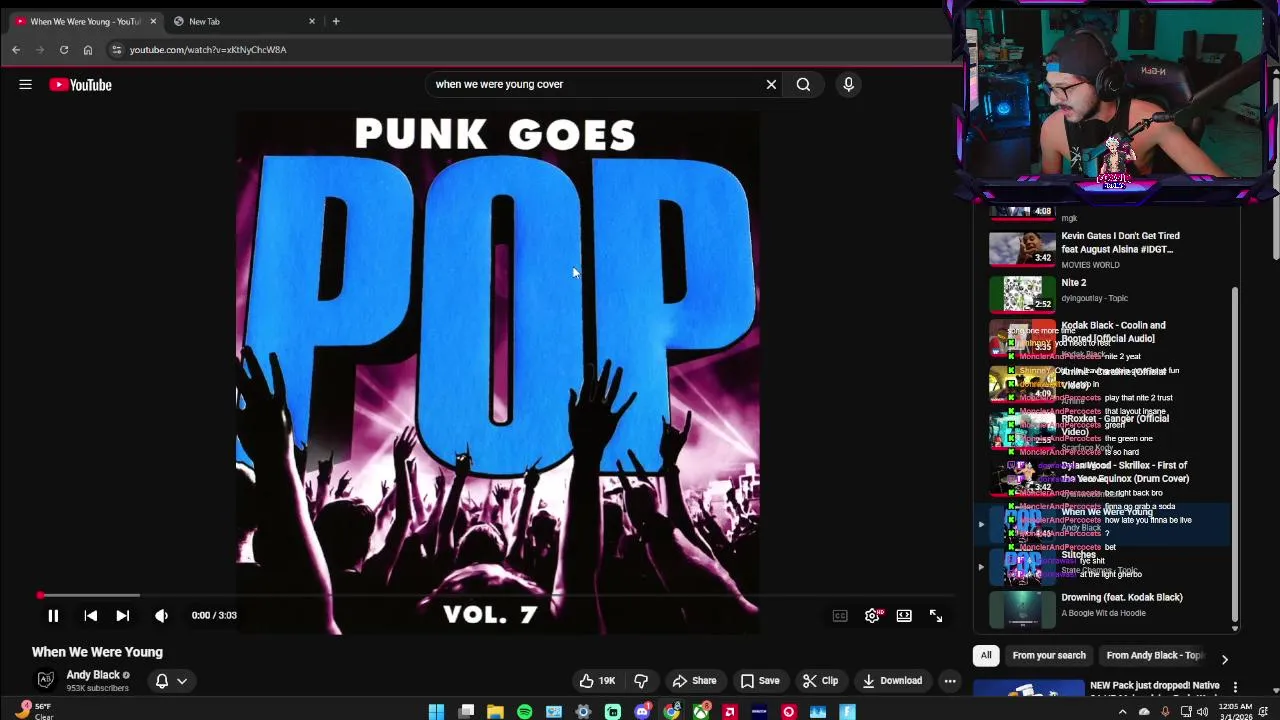The width and height of the screenshot is (1280, 720).
Task: Click the video progress bar
Action: pyautogui.click(x=497, y=596)
